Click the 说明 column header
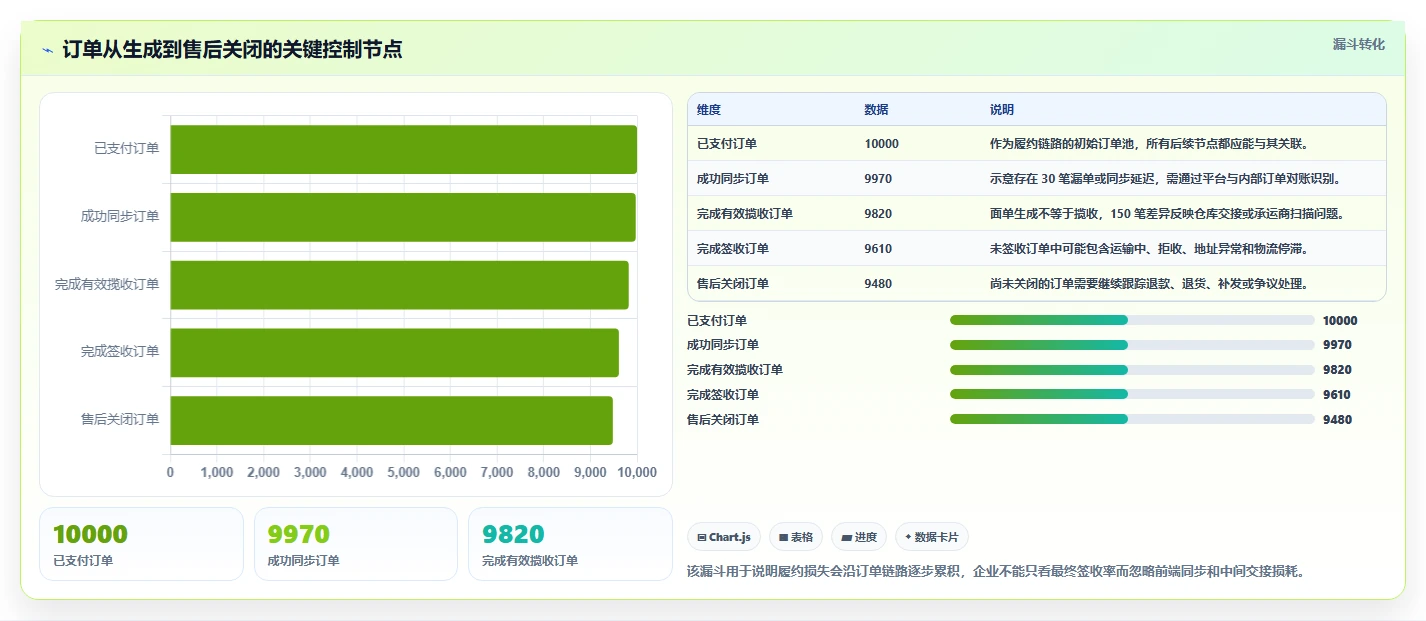This screenshot has width=1426, height=621. pos(1002,110)
